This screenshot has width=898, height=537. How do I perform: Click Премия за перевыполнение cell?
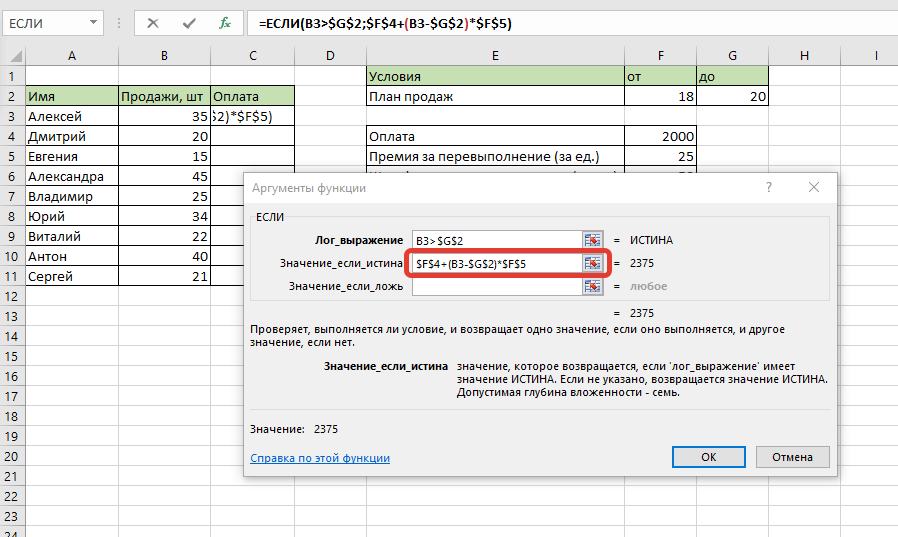tap(495, 156)
